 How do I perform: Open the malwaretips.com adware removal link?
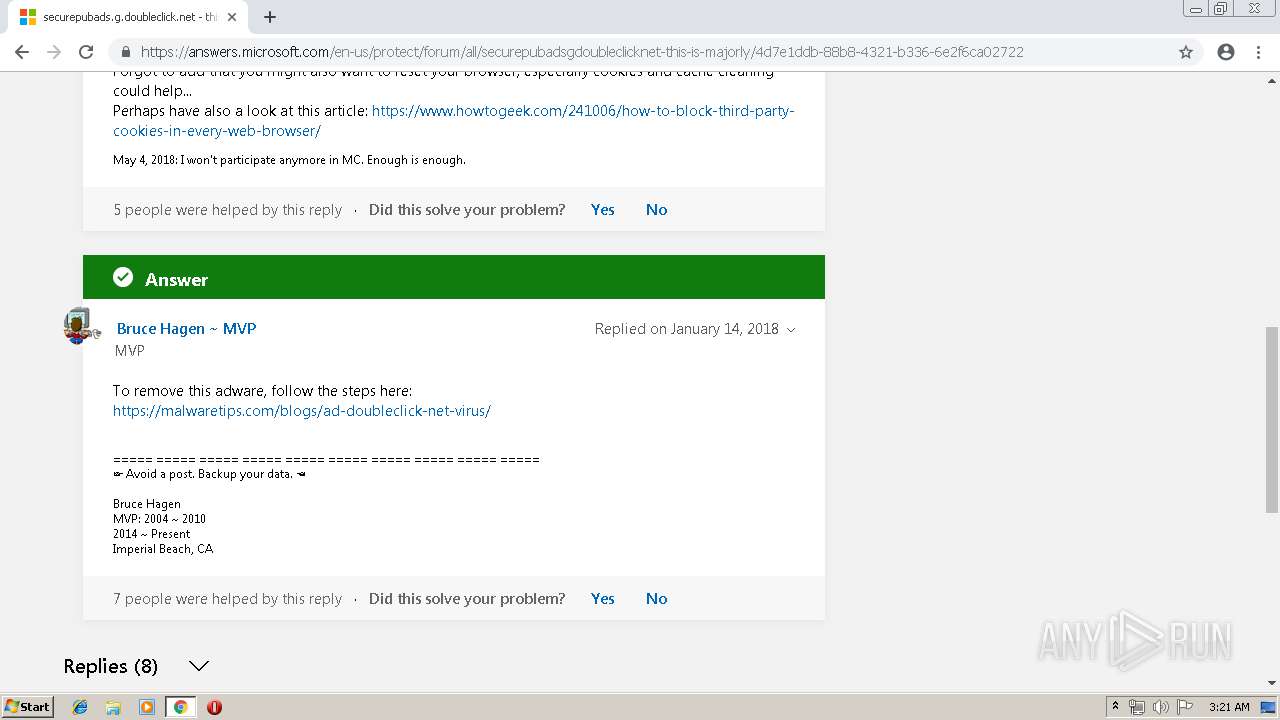pyautogui.click(x=301, y=411)
